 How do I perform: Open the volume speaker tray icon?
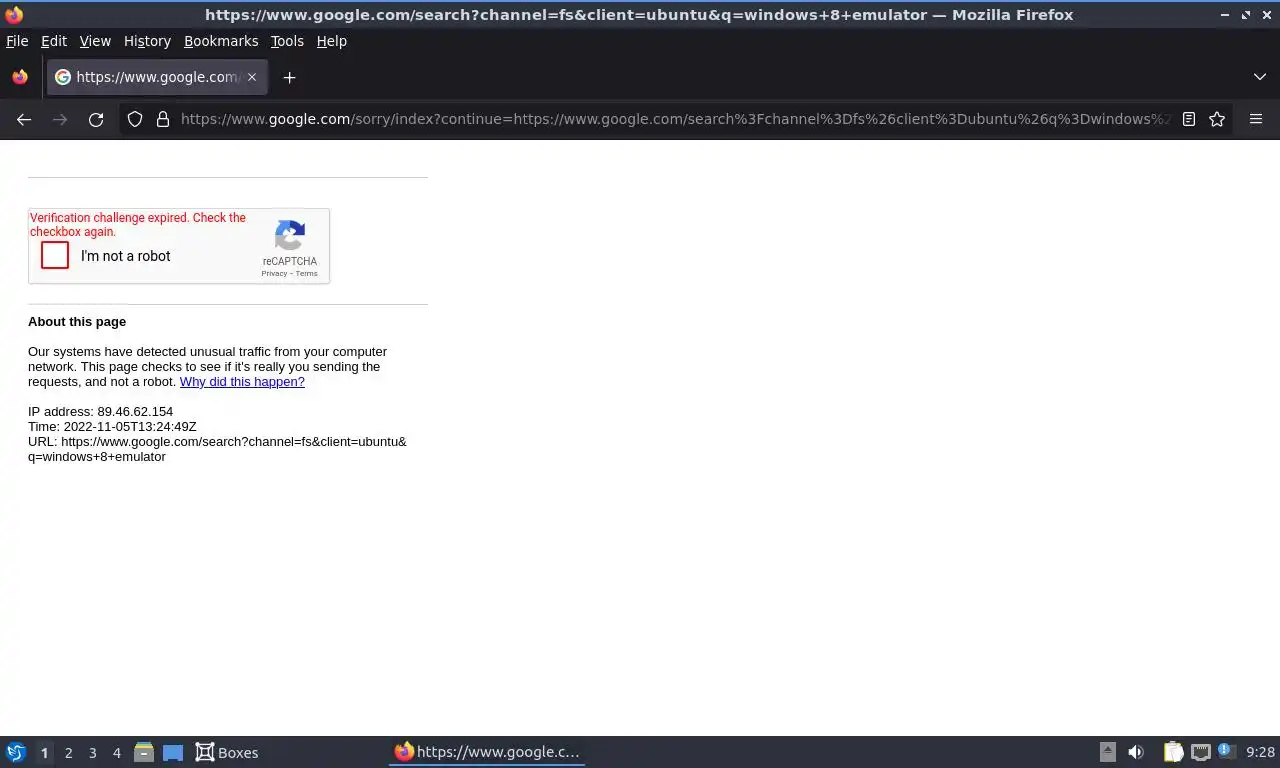click(1136, 752)
